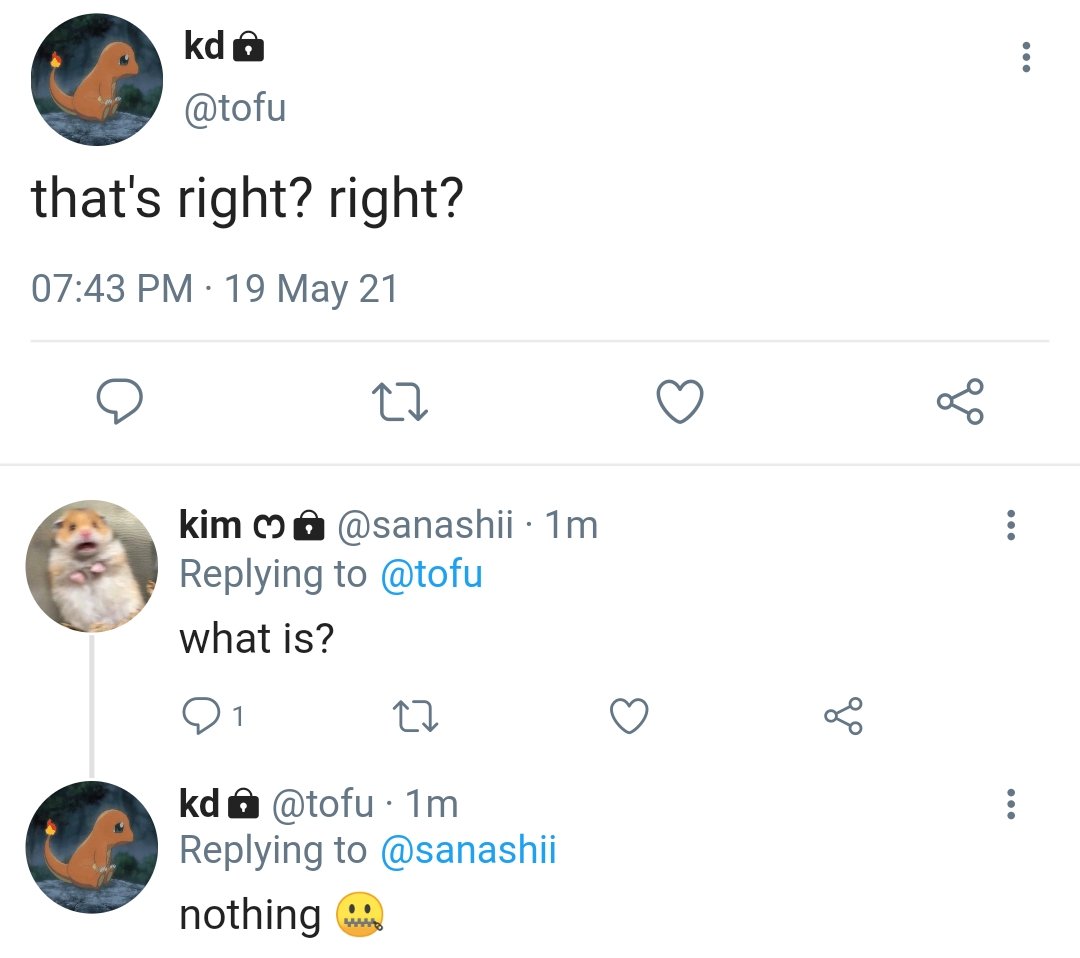
Task: Reply to kim's "what is?" tweet
Action: point(201,716)
